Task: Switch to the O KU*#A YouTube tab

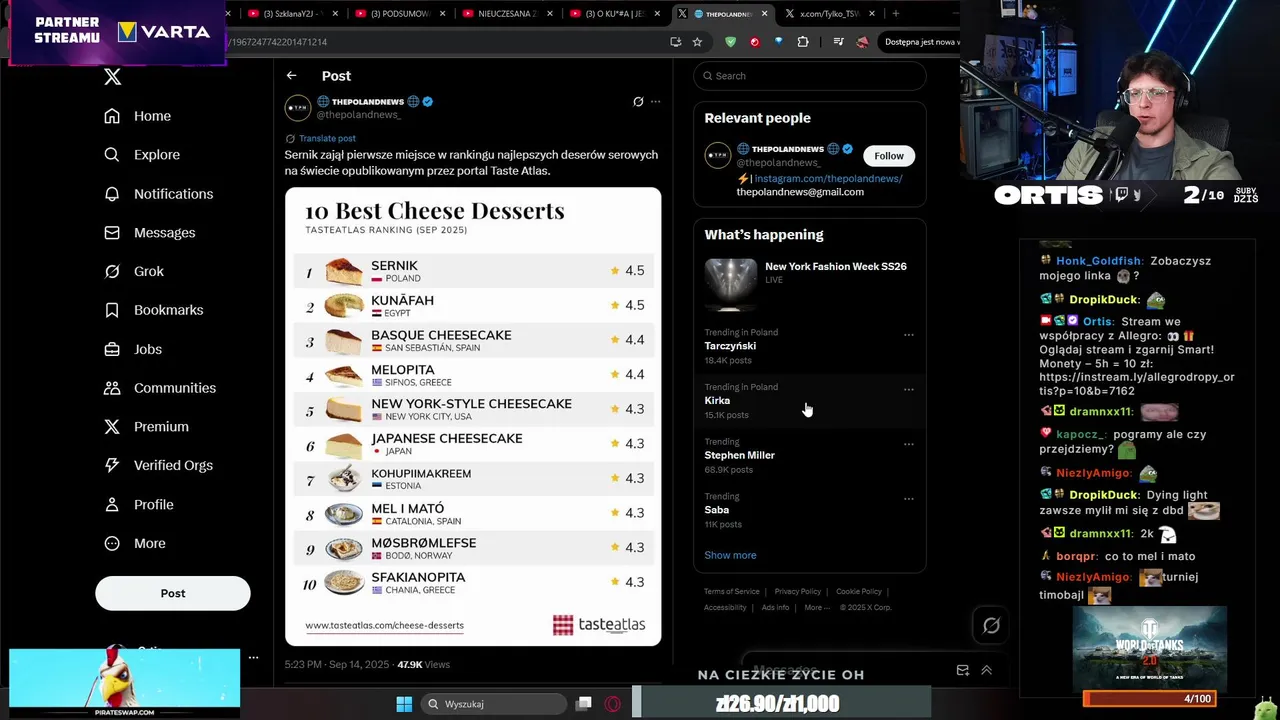Action: click(x=614, y=14)
